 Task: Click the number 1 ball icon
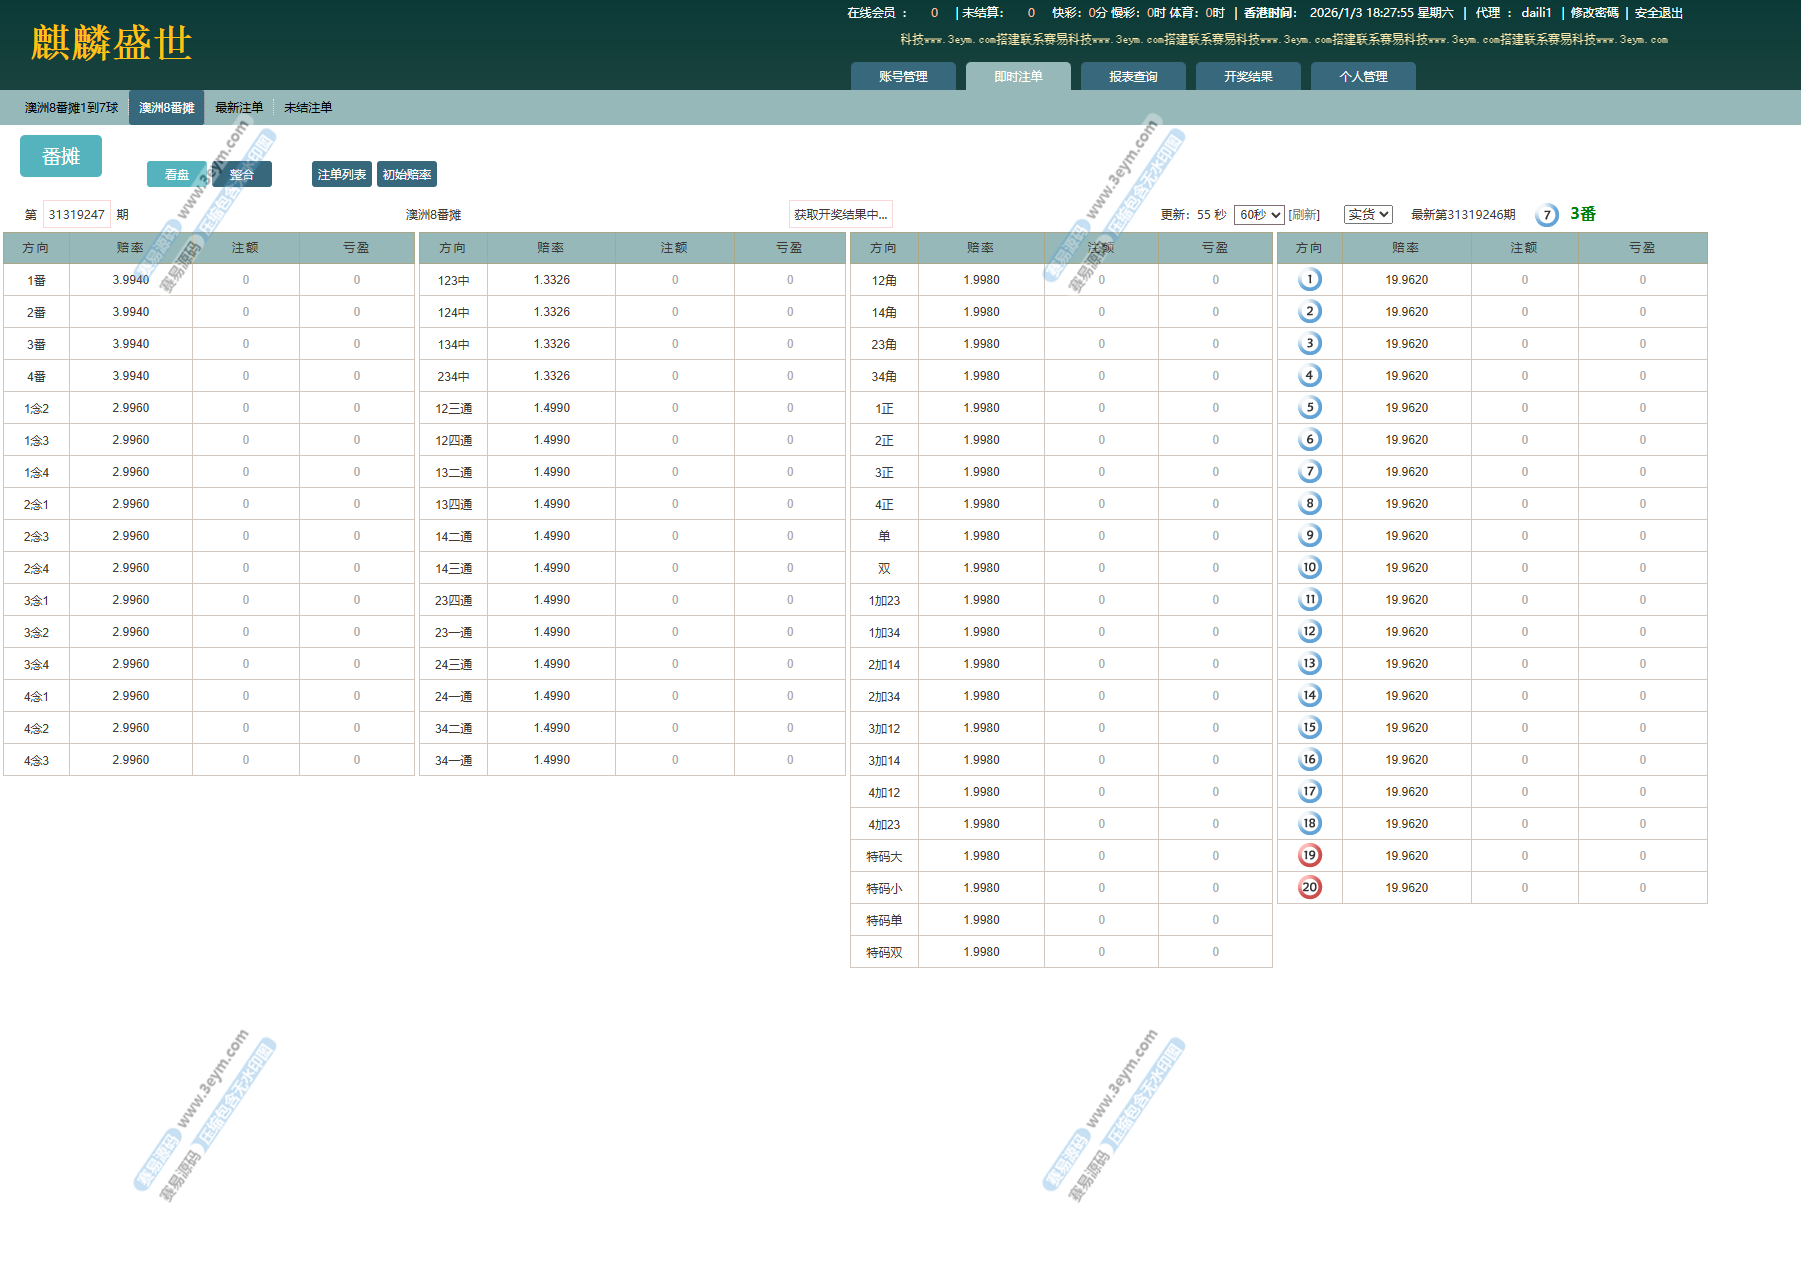[x=1309, y=280]
